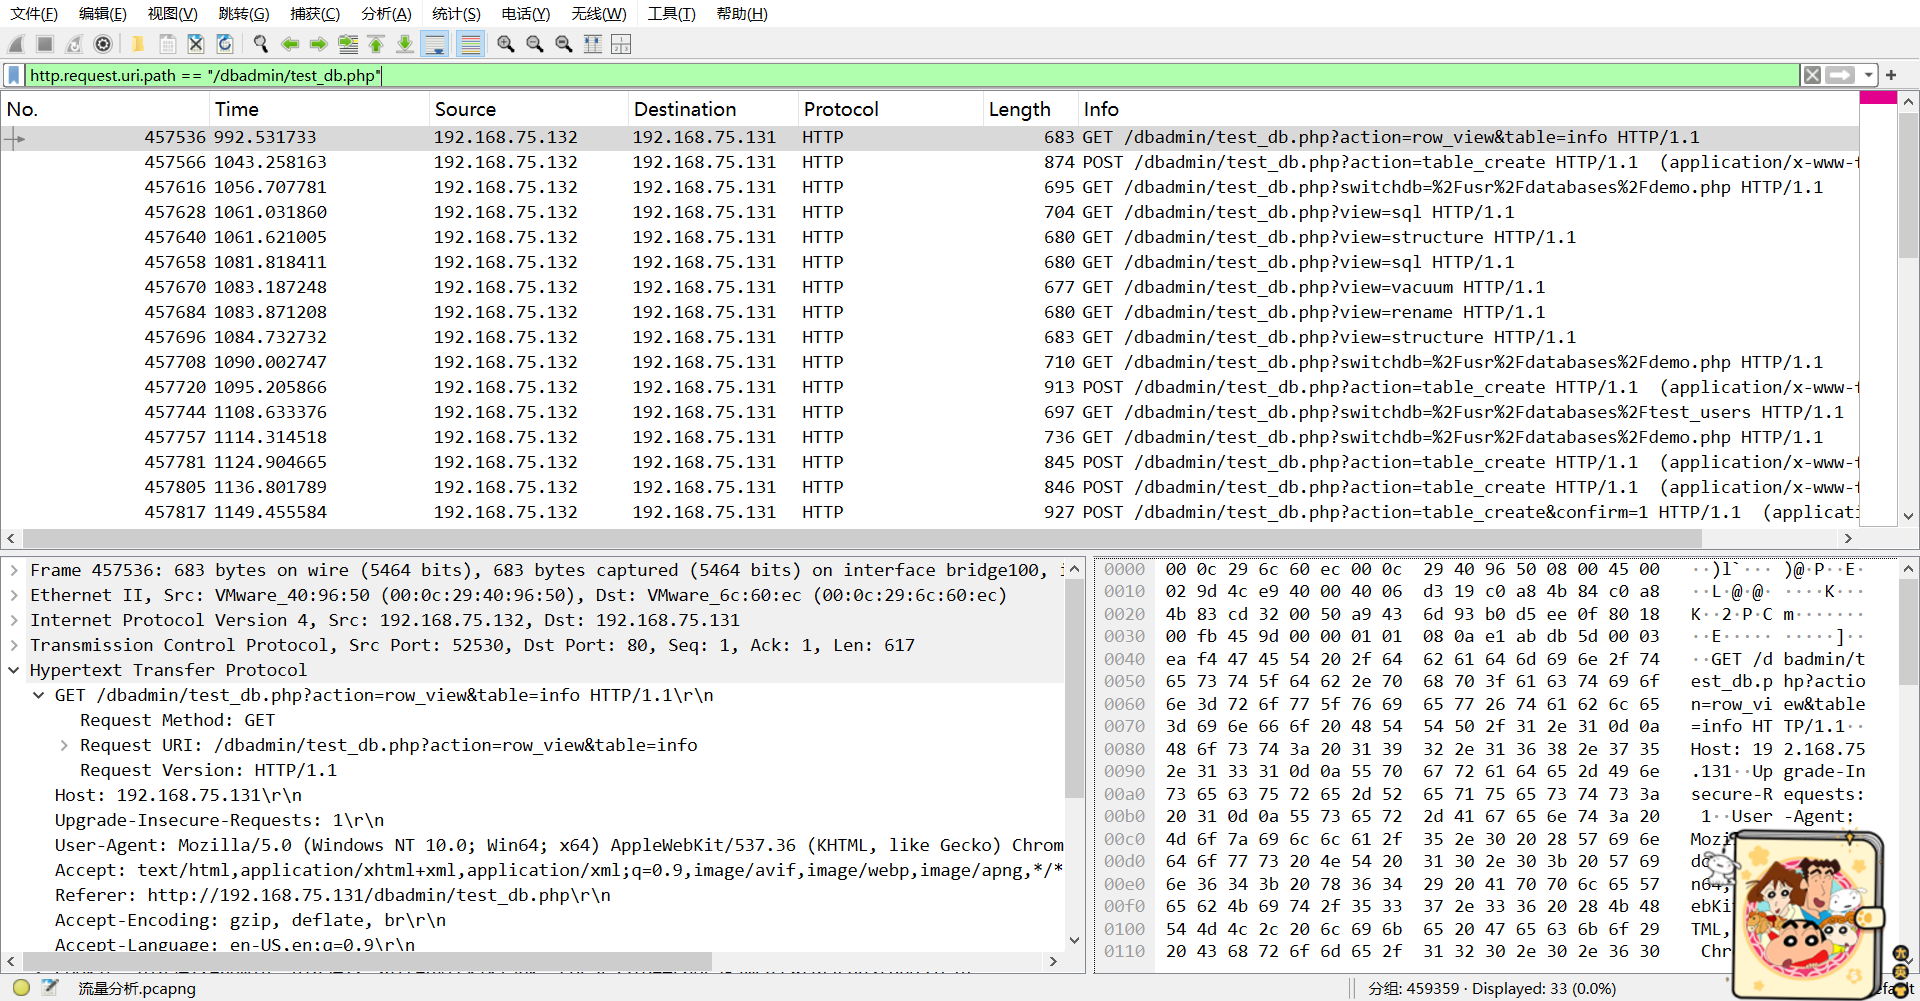Image resolution: width=1920 pixels, height=1001 pixels.
Task: Open the 无线(W) menu
Action: tap(598, 14)
